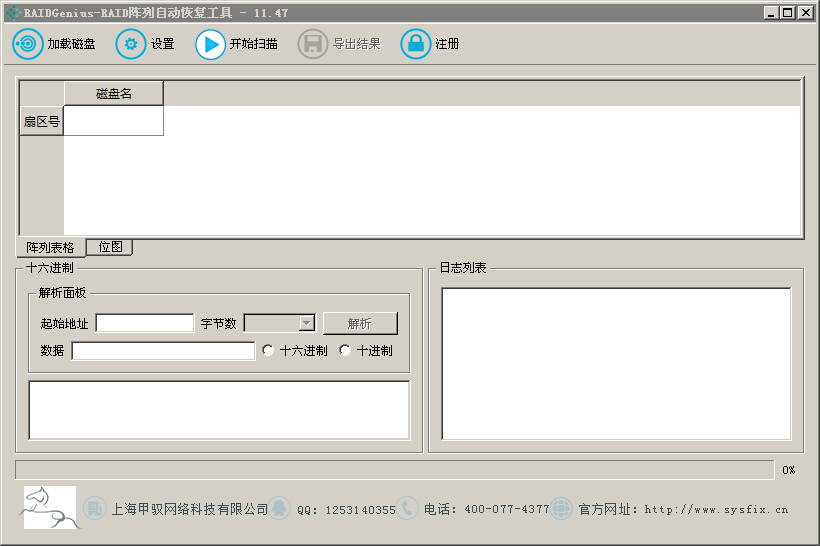This screenshot has width=820, height=546.
Task: Click the QQ penguin icon
Action: pos(279,508)
